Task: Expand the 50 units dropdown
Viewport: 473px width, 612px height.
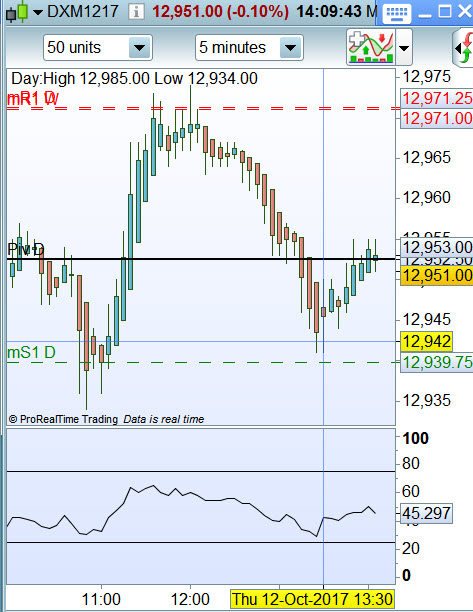Action: tap(139, 48)
